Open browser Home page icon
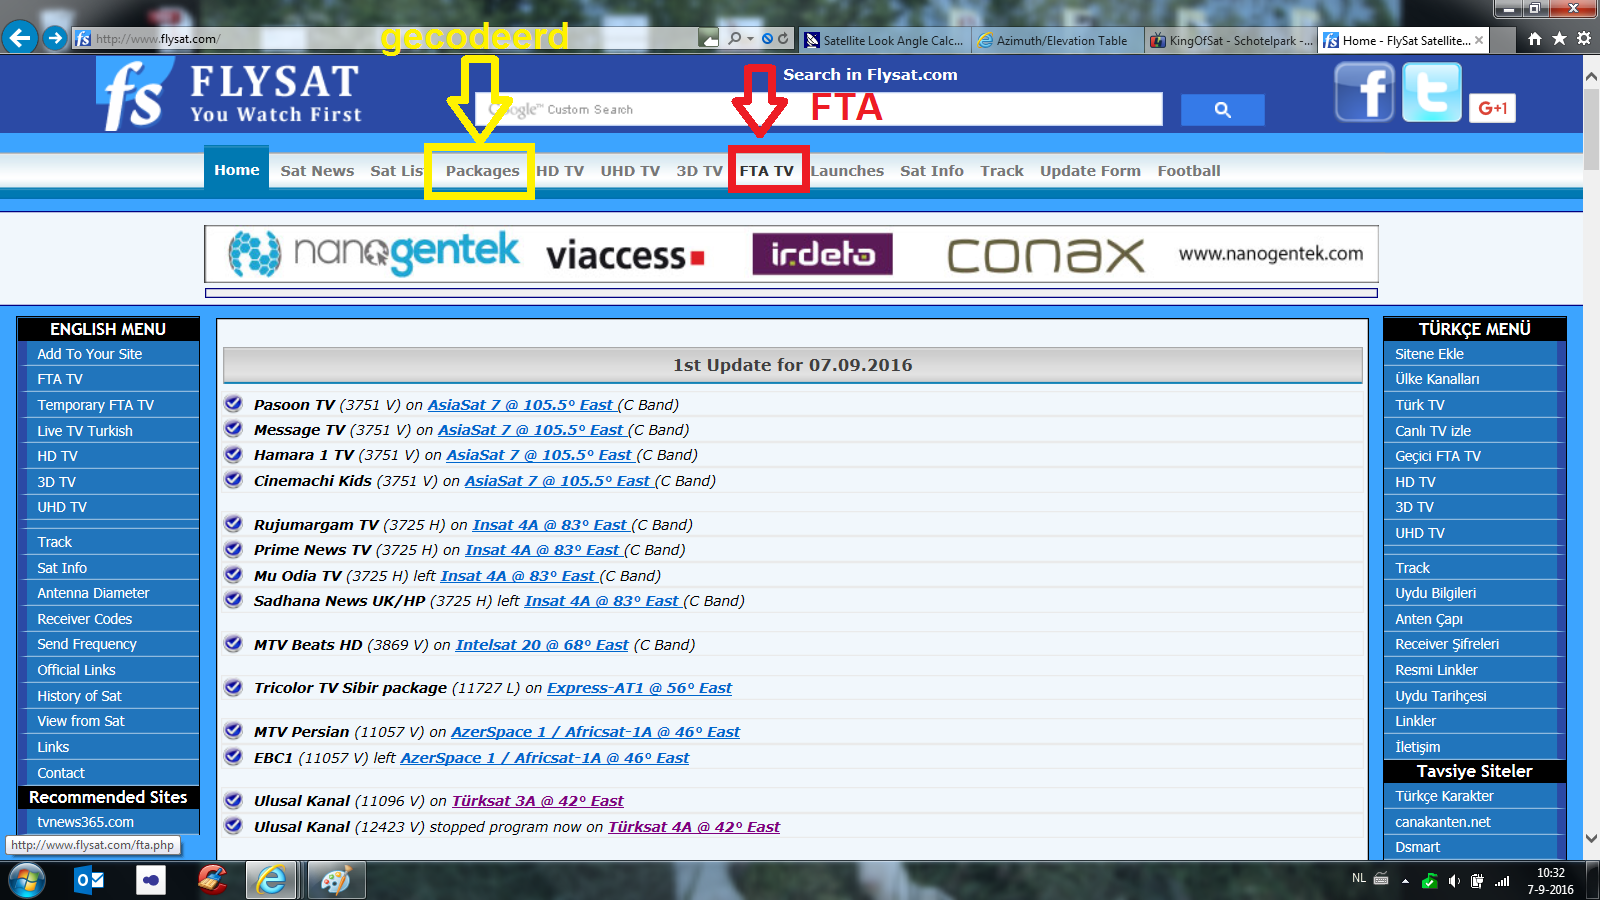Viewport: 1600px width, 908px height. point(1535,39)
